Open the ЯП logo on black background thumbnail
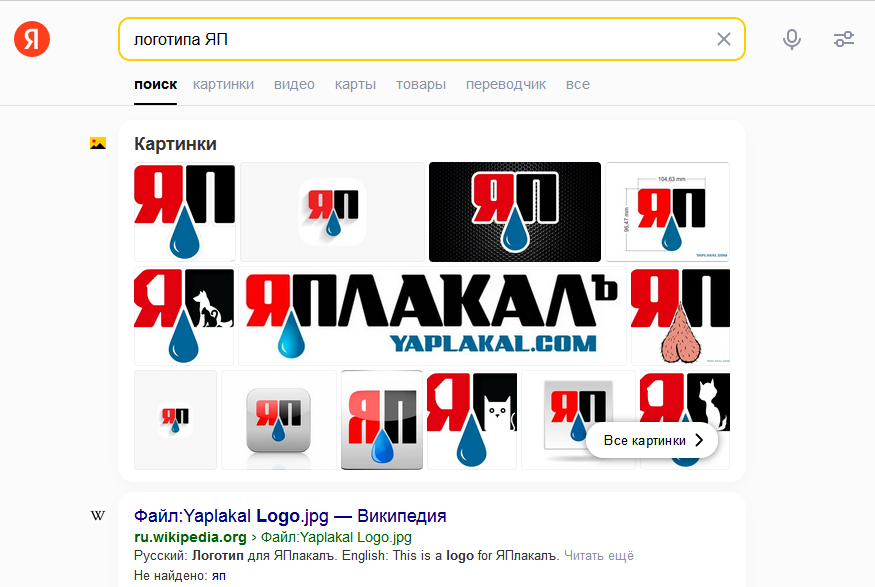This screenshot has width=875, height=587. (515, 212)
